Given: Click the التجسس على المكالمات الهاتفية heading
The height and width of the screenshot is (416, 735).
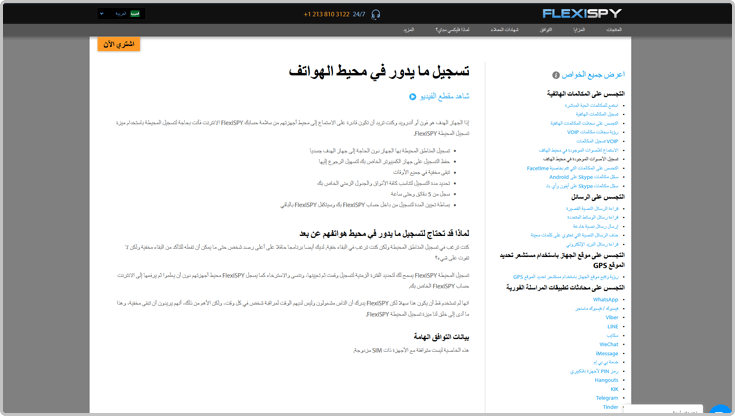Looking at the screenshot, I should pos(585,94).
